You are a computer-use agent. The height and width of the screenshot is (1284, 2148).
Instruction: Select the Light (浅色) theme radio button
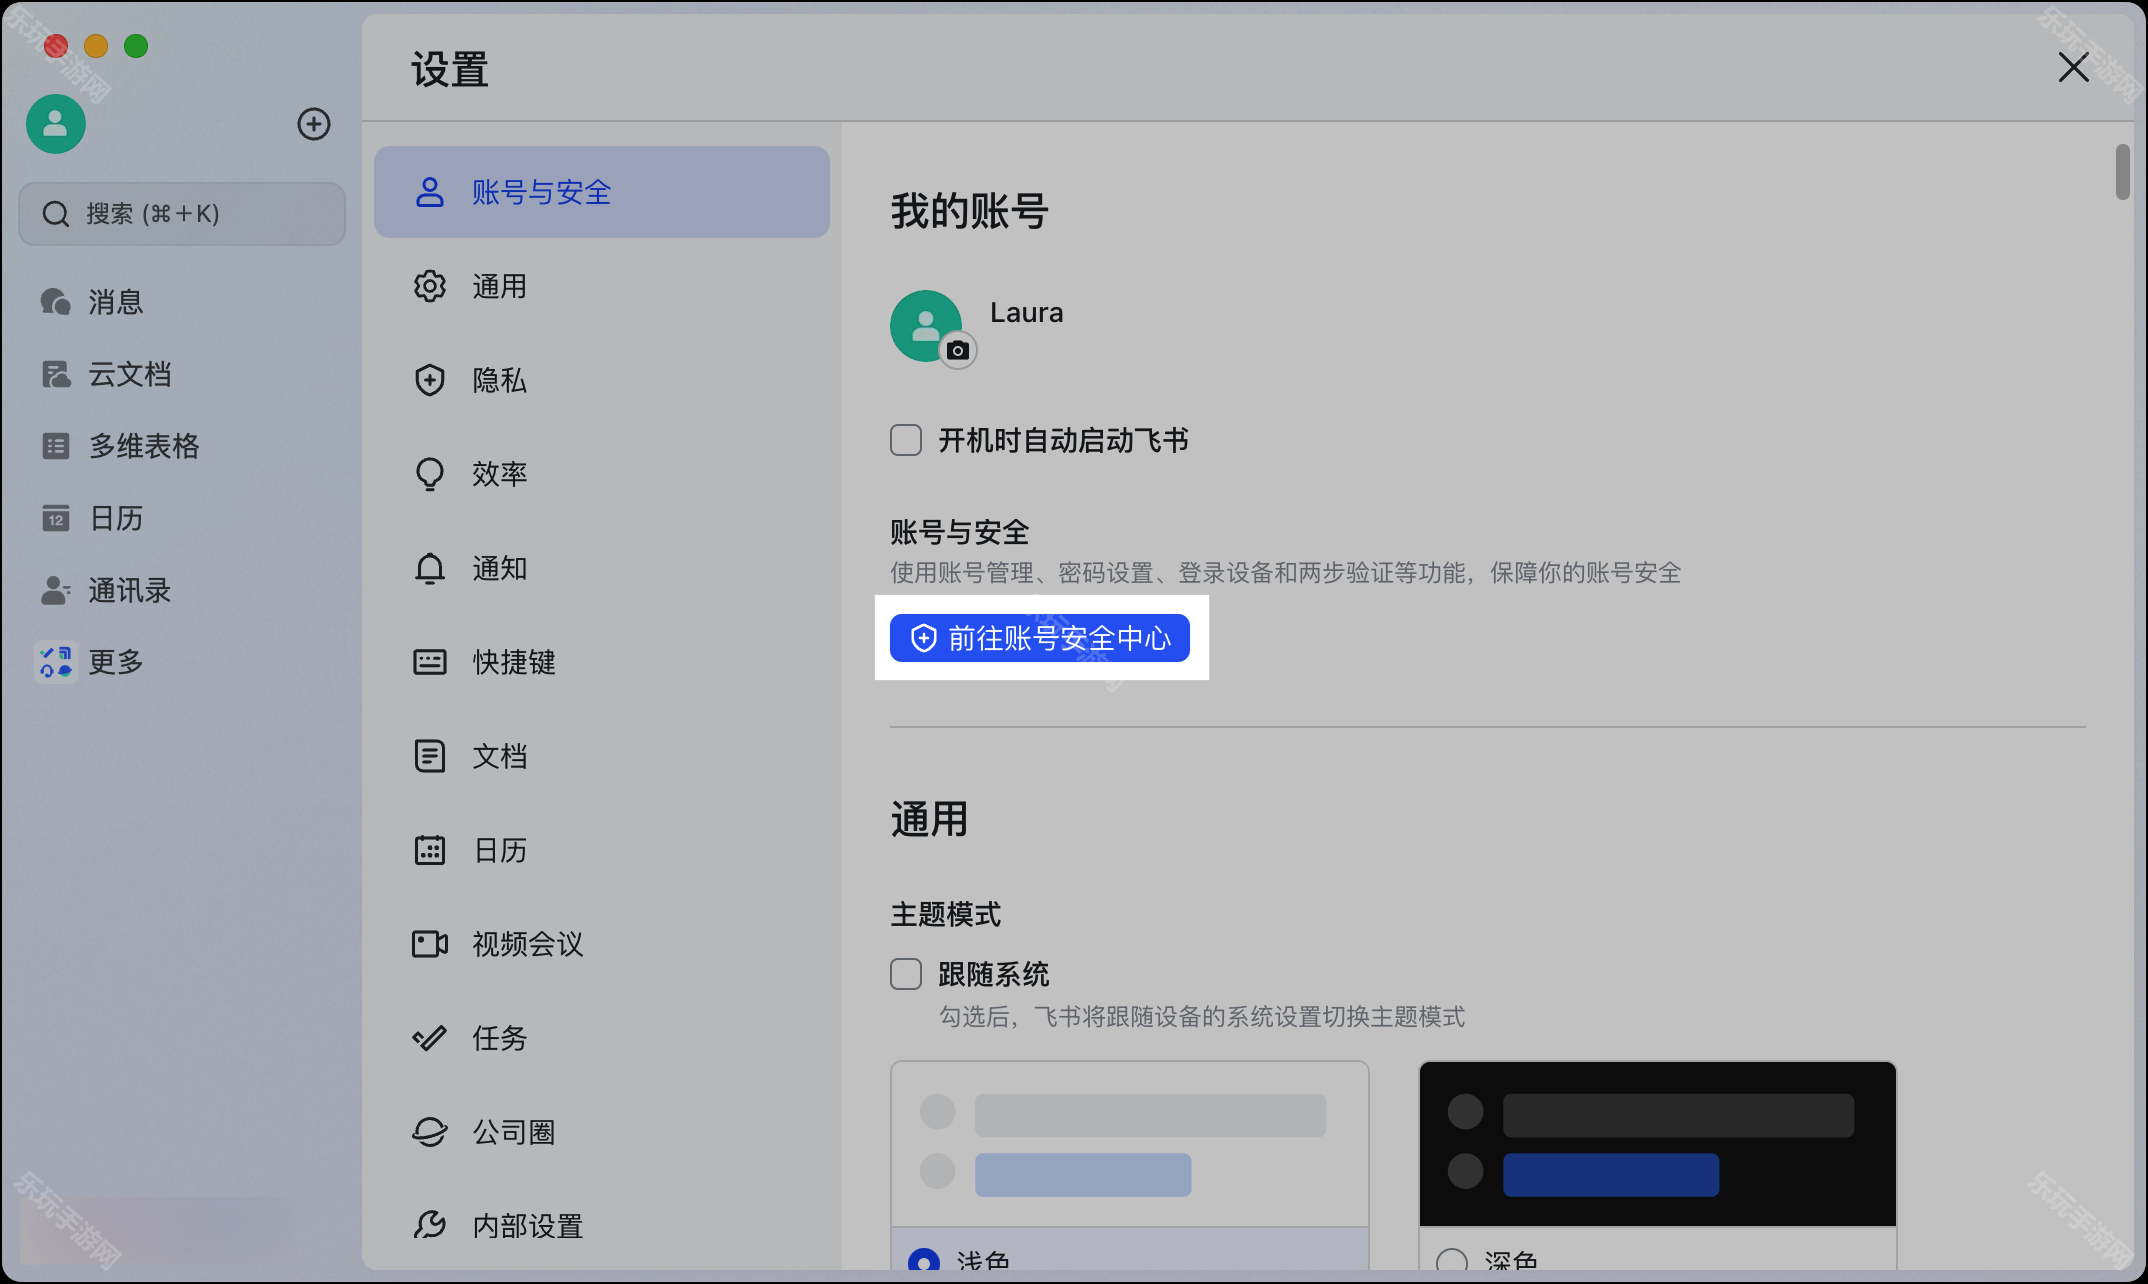click(923, 1261)
